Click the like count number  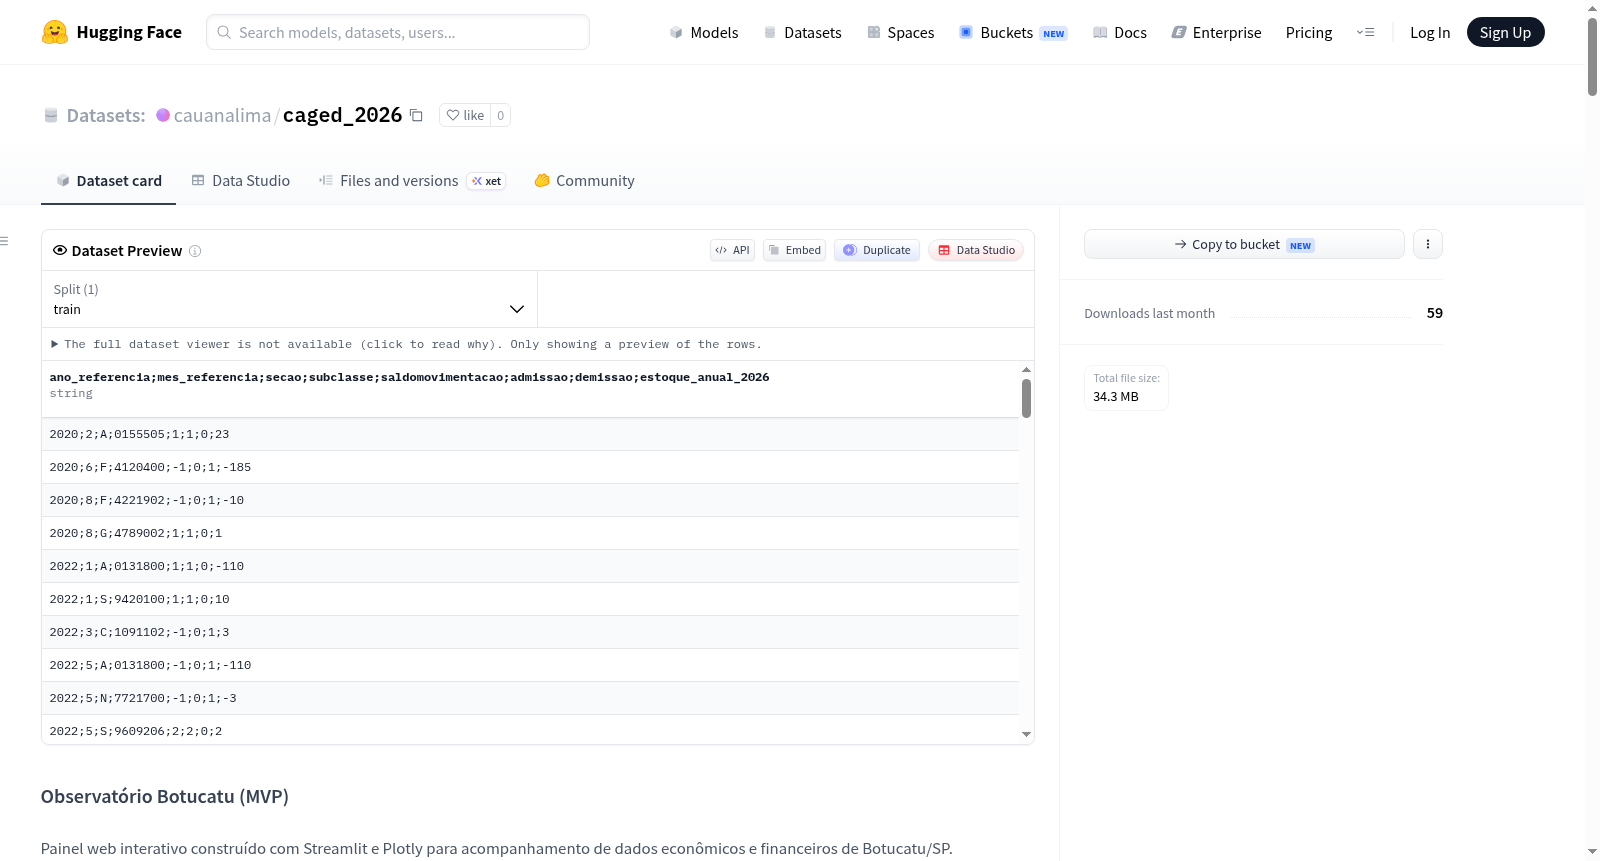[x=501, y=115]
